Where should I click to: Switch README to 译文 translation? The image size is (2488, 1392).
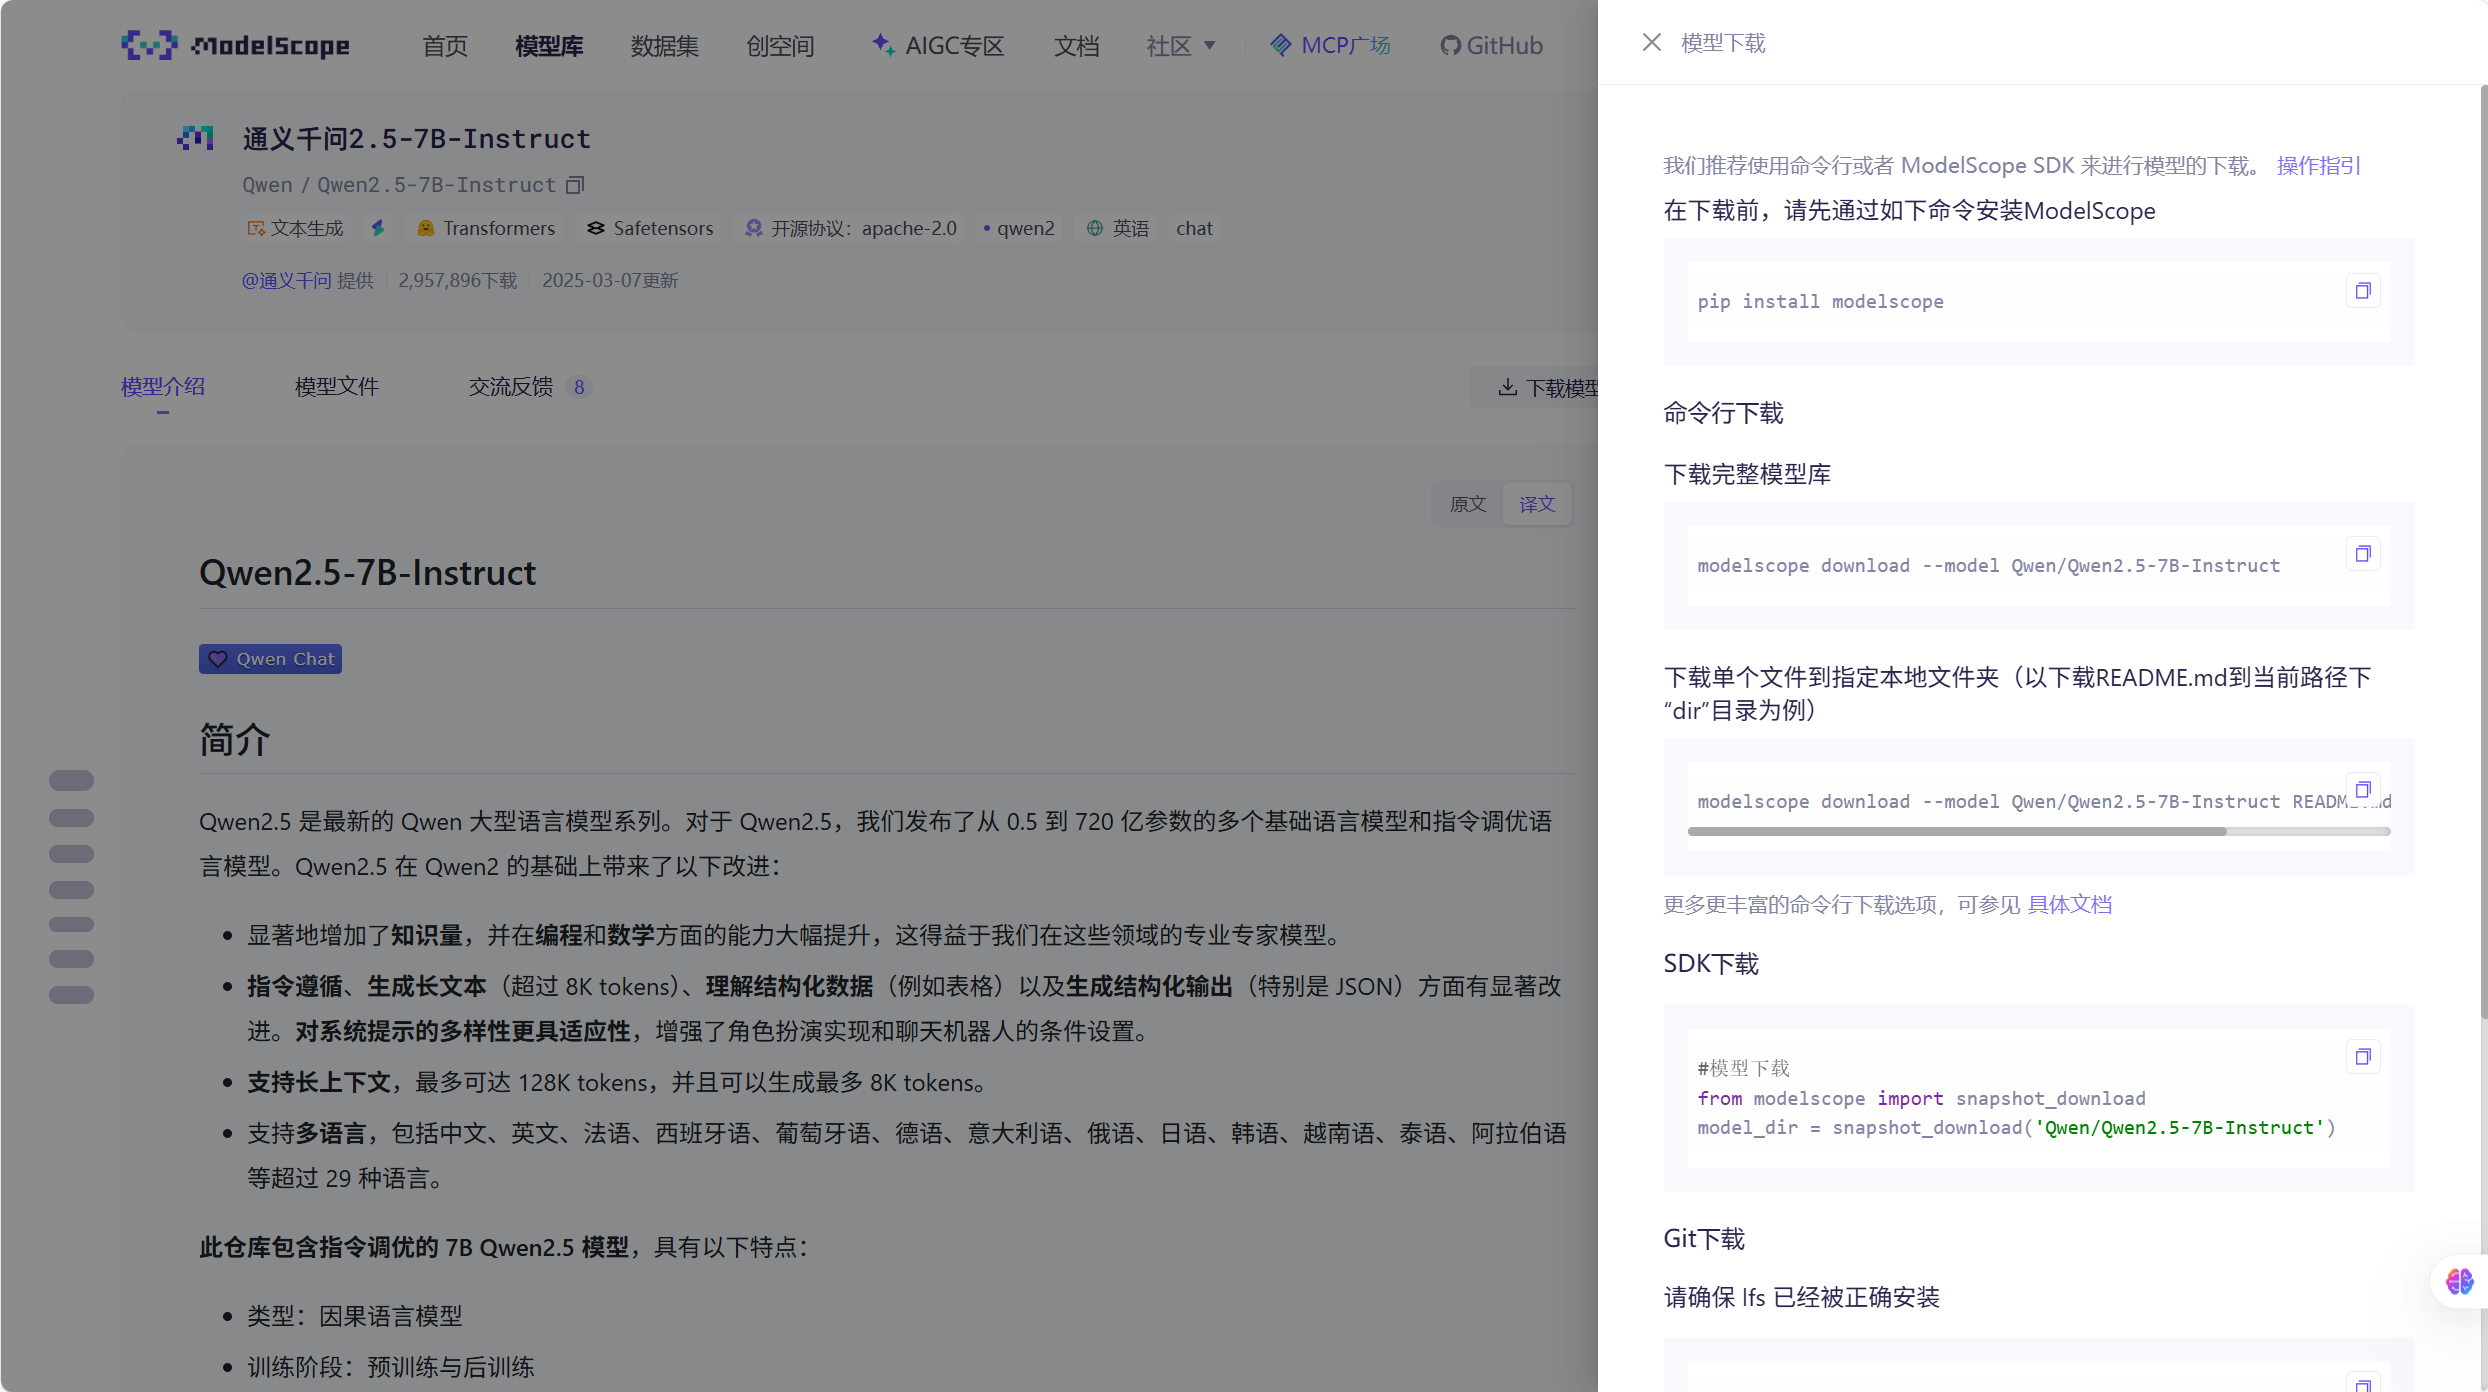[x=1537, y=504]
